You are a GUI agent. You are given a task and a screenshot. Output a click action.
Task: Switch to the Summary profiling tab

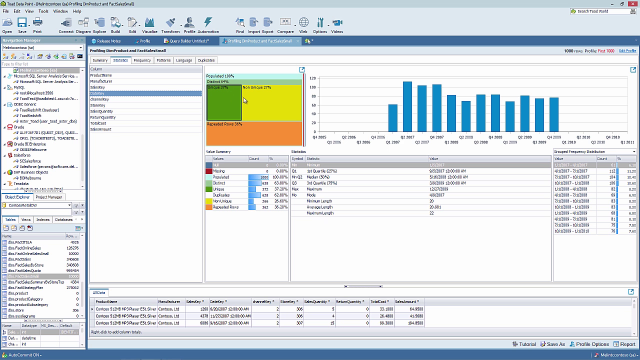click(x=100, y=60)
